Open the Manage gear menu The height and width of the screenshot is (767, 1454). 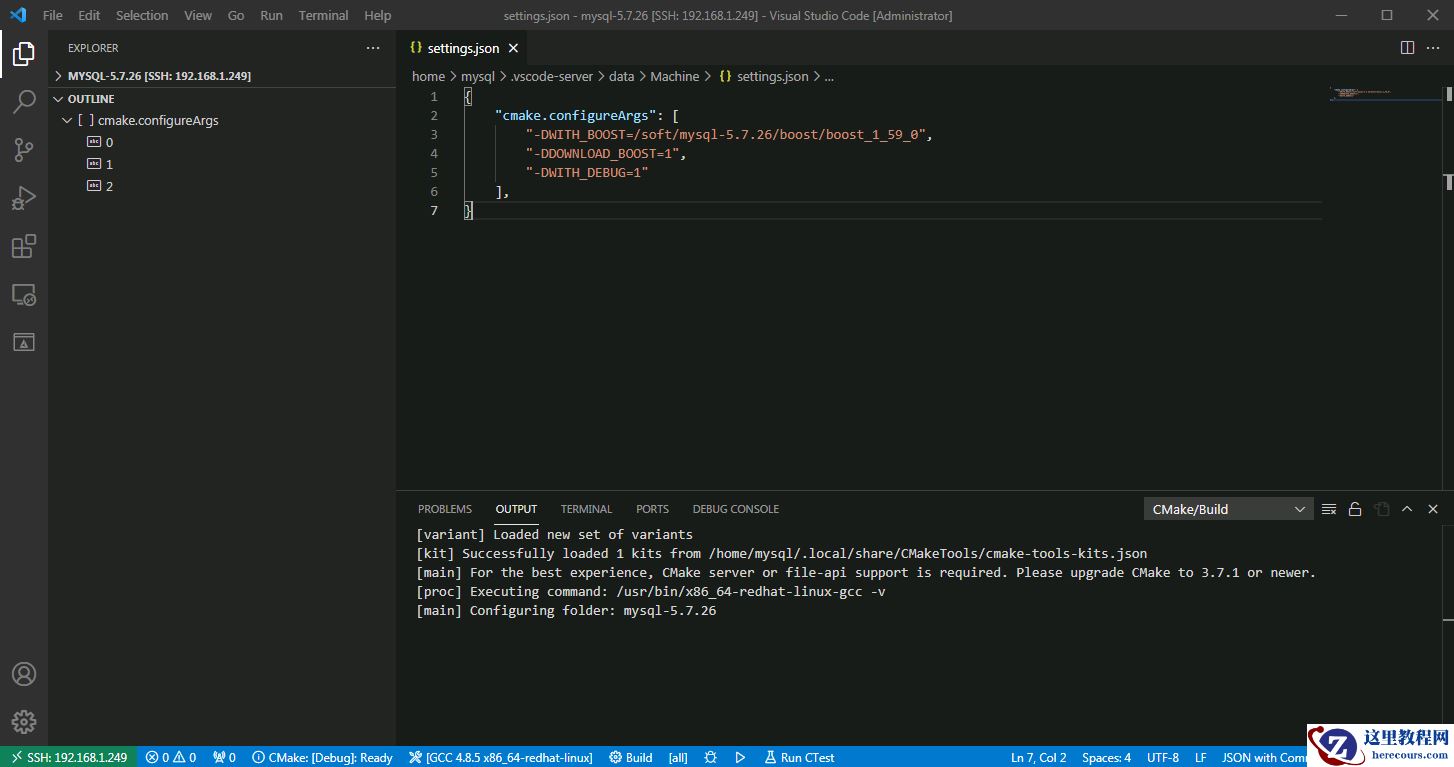pyautogui.click(x=24, y=721)
